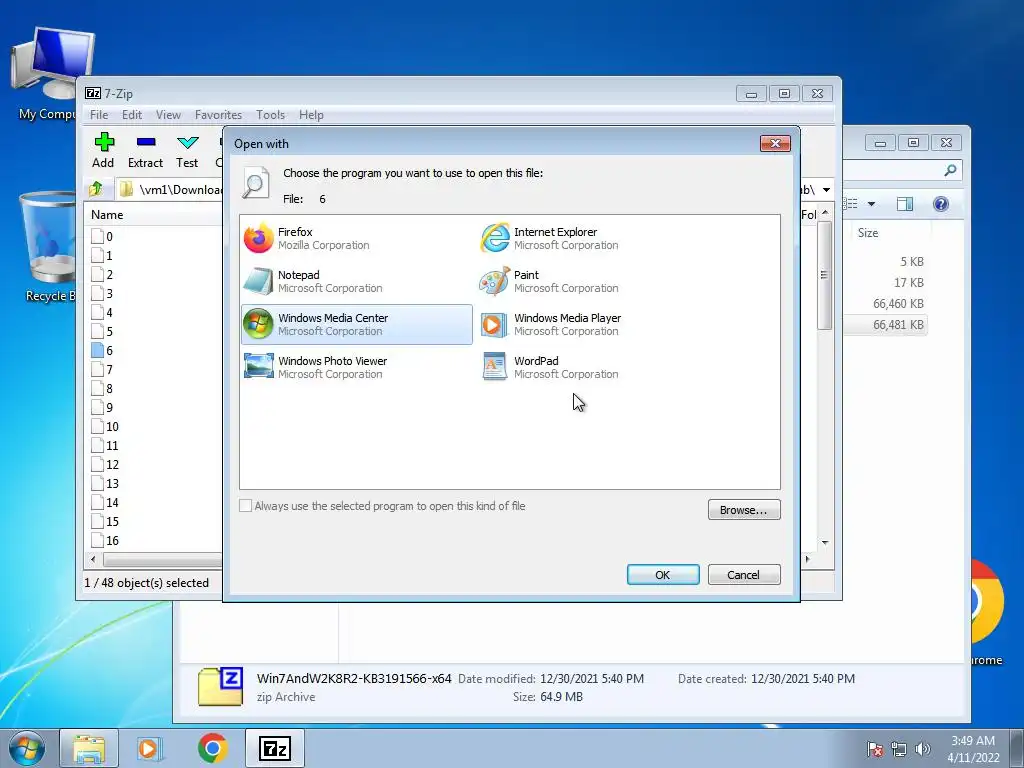Open the Action Center flag icon
Viewport: 1024px width, 768px height.
[875, 749]
